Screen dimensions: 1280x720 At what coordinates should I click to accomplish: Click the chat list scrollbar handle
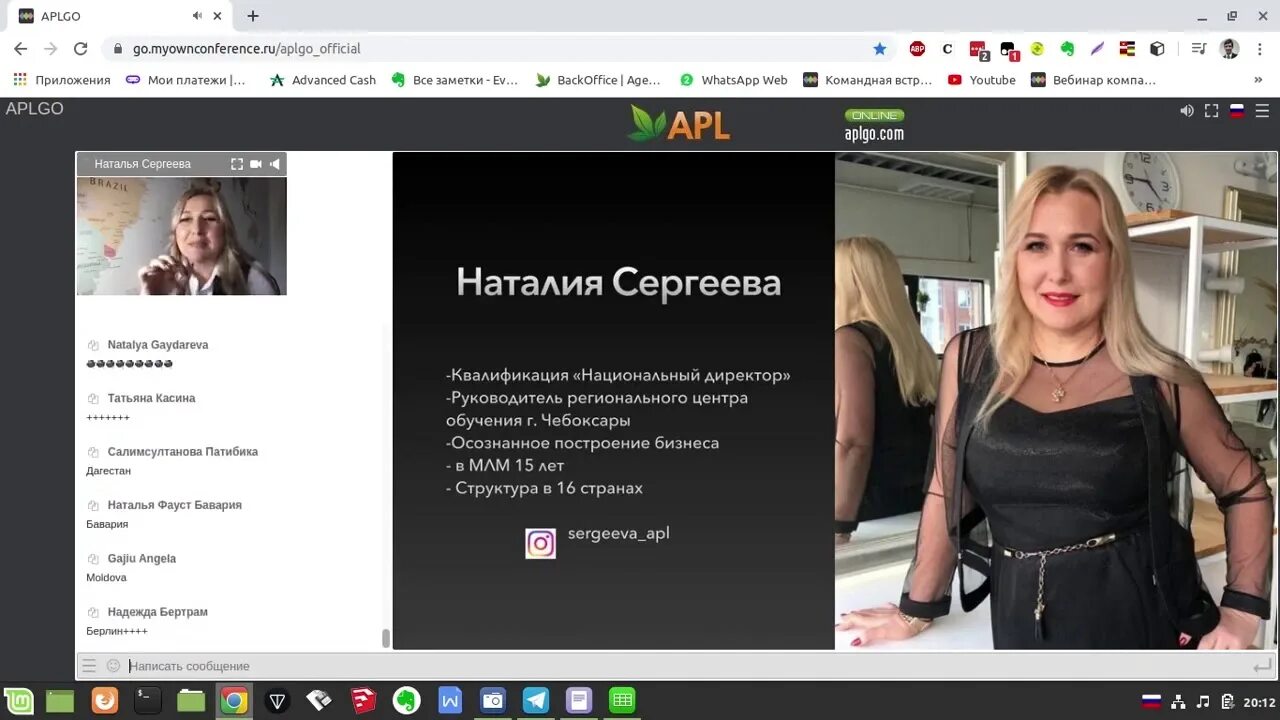(386, 638)
